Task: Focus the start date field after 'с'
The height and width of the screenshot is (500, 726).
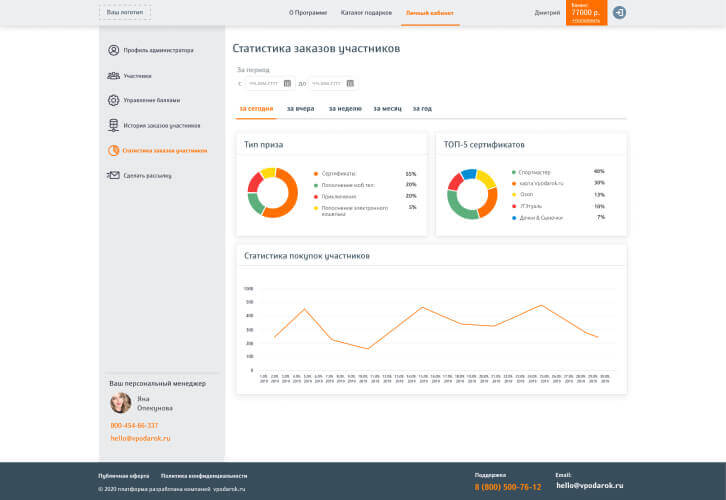Action: pos(269,83)
